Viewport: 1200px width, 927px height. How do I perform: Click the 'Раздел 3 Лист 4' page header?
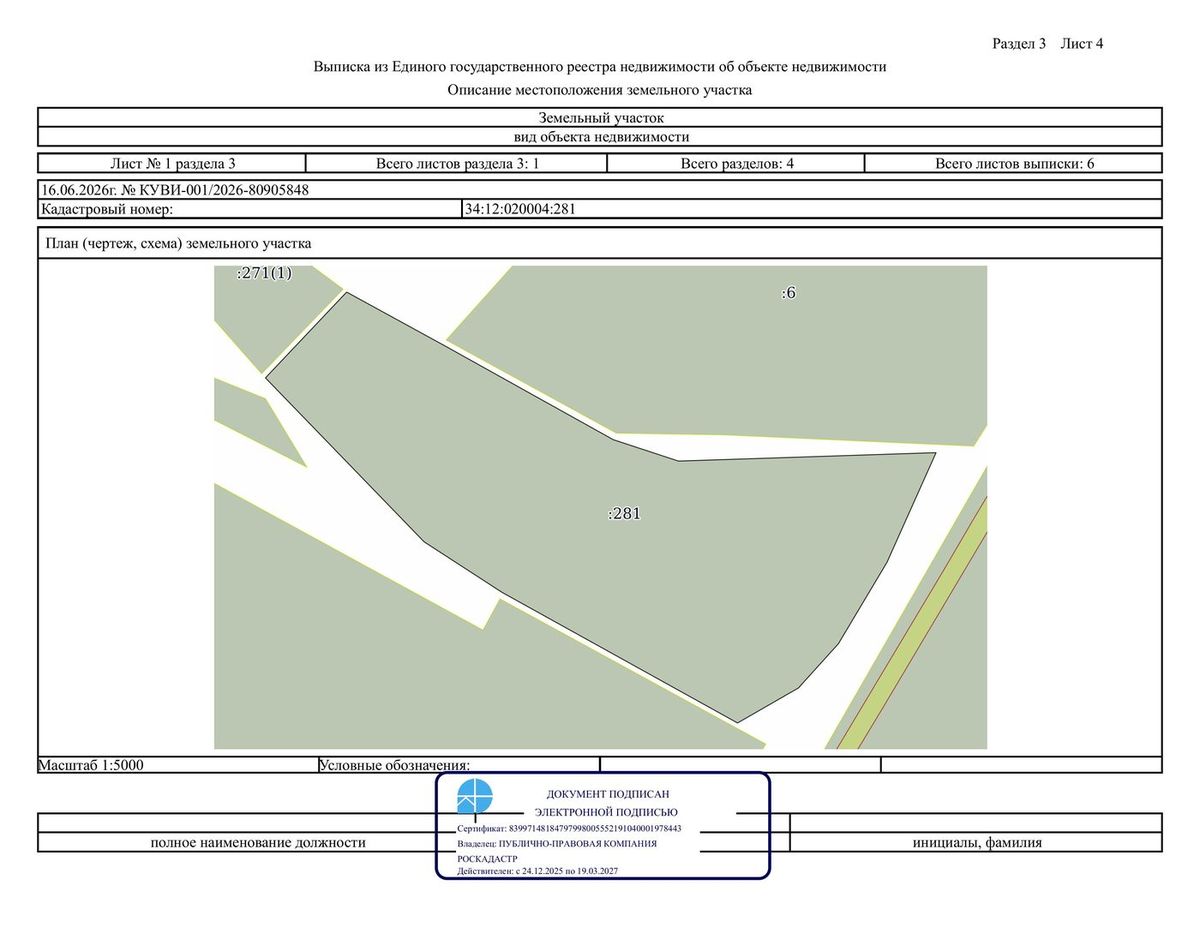click(1047, 43)
